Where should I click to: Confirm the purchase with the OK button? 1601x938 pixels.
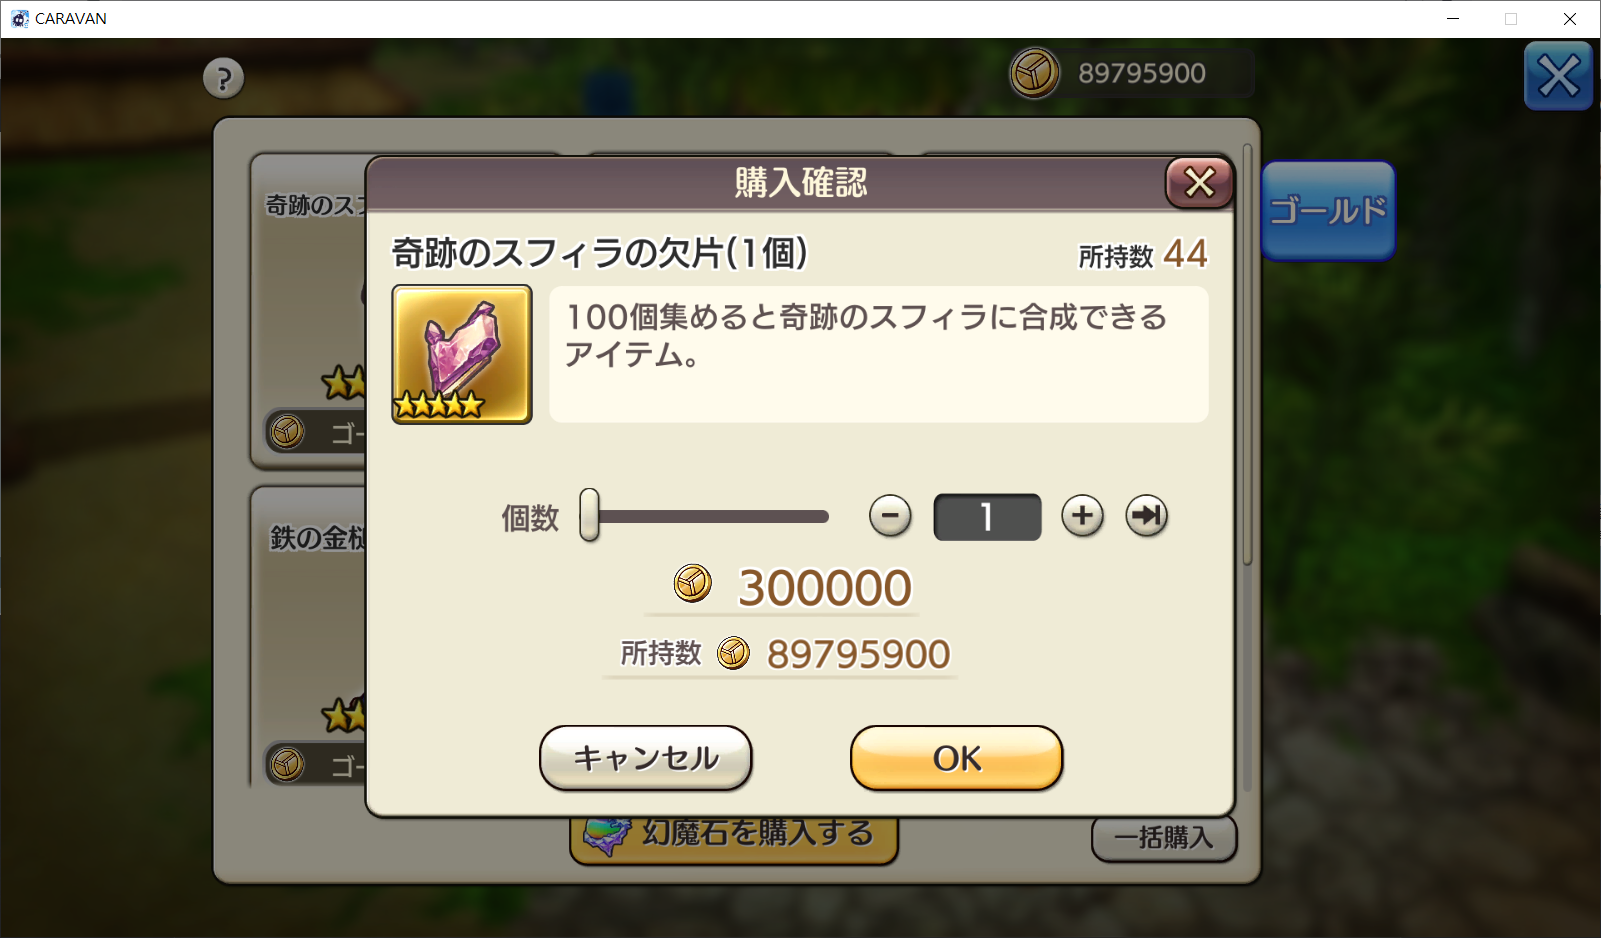[x=956, y=758]
